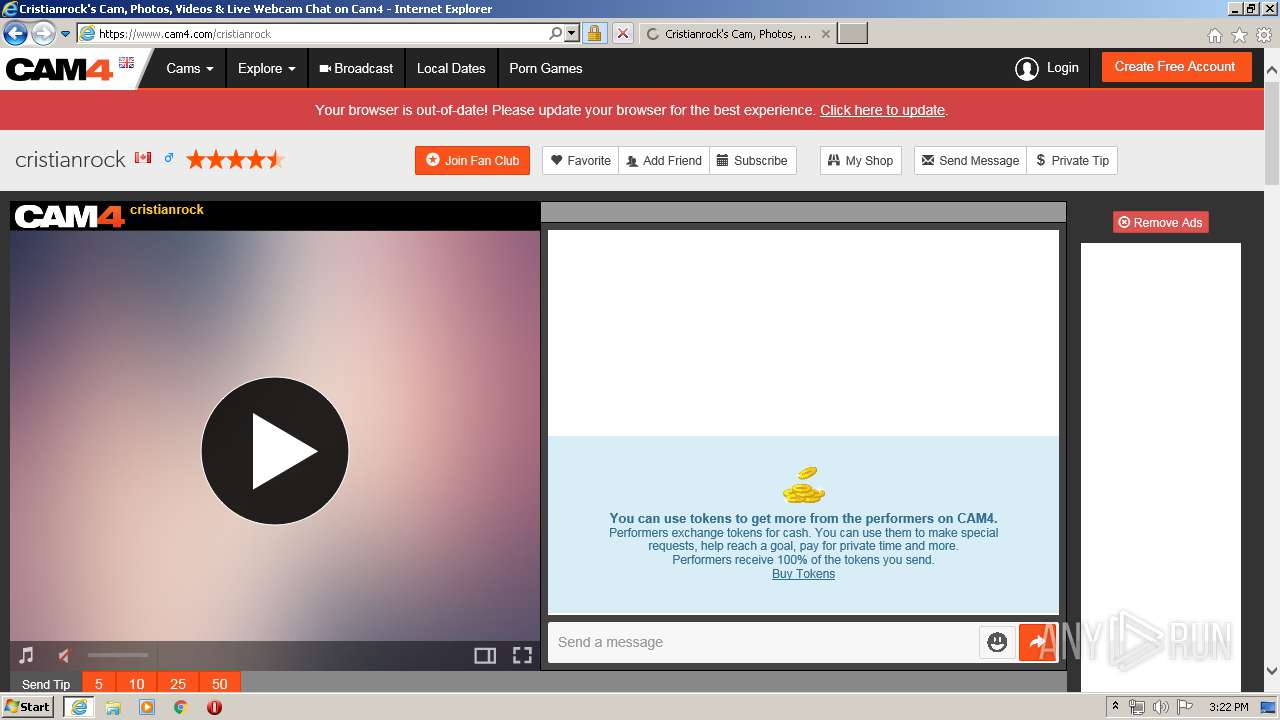The width and height of the screenshot is (1280, 720).
Task: Open a new browser tab
Action: point(852,33)
